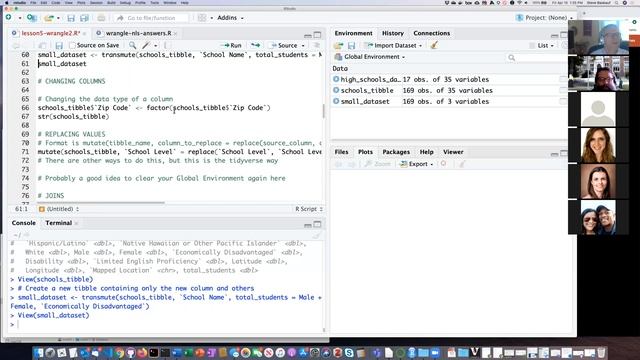Toggle the Source on Save checkbox
Screen dimensions: 640x360
pos(73,45)
